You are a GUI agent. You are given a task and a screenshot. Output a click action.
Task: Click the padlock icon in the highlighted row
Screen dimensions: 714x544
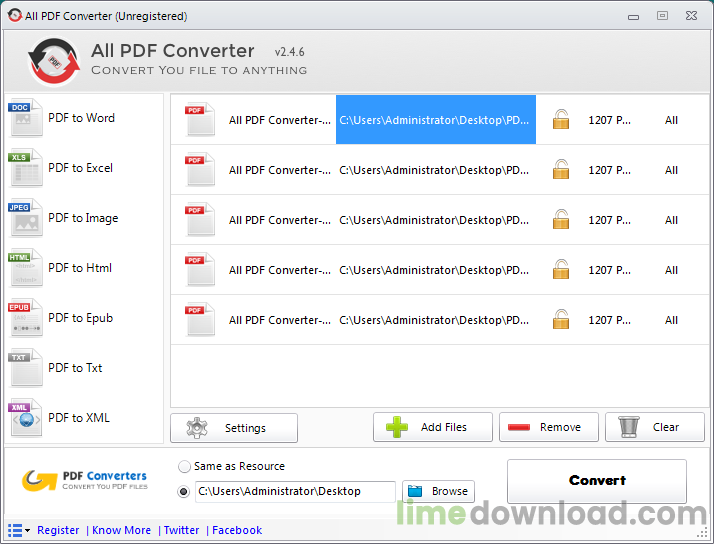click(x=561, y=120)
